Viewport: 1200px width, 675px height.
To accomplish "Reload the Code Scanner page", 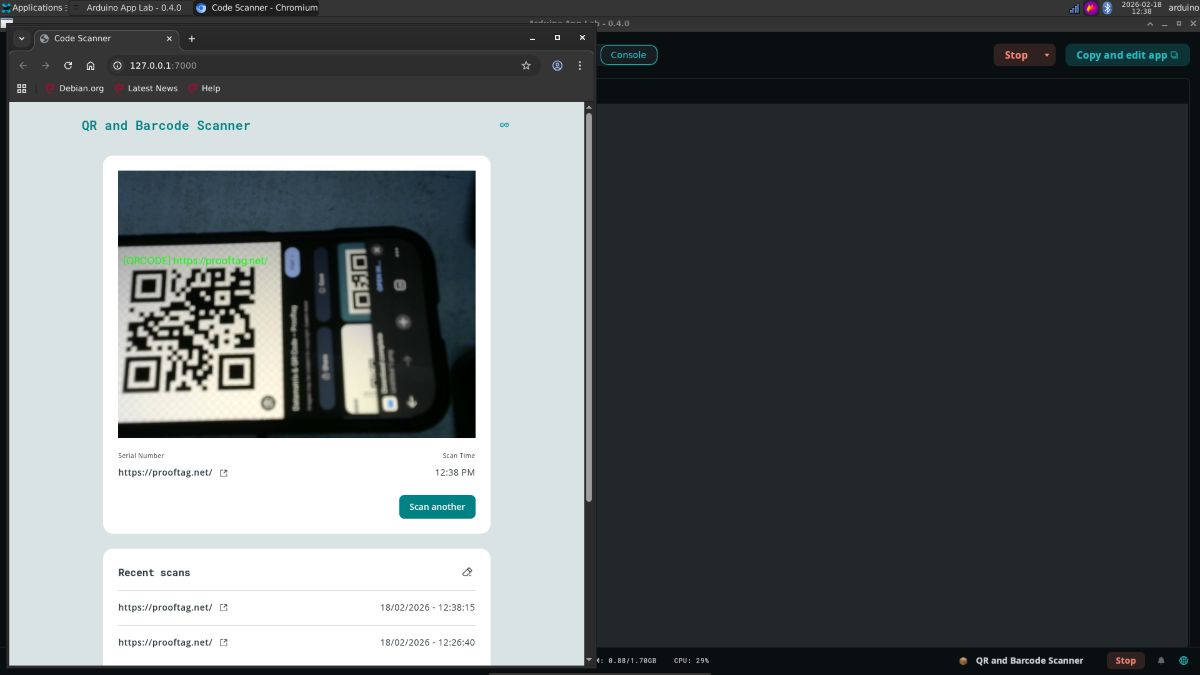I will click(68, 65).
